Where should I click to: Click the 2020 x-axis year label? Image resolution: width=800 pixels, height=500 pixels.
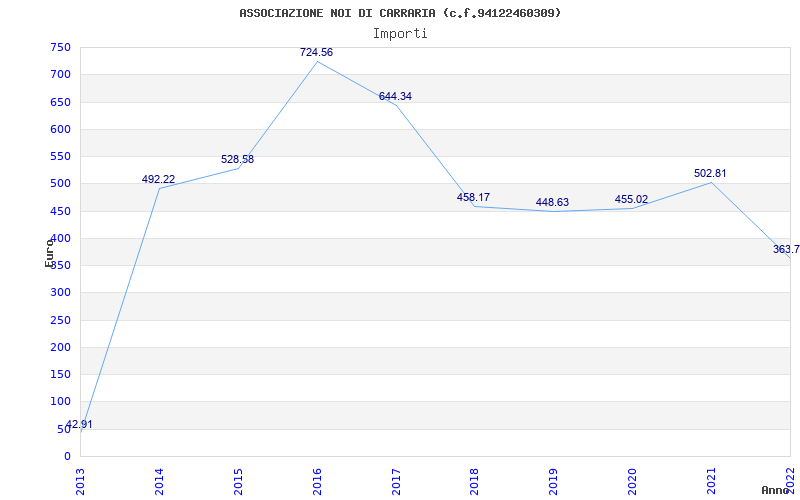[x=632, y=481]
